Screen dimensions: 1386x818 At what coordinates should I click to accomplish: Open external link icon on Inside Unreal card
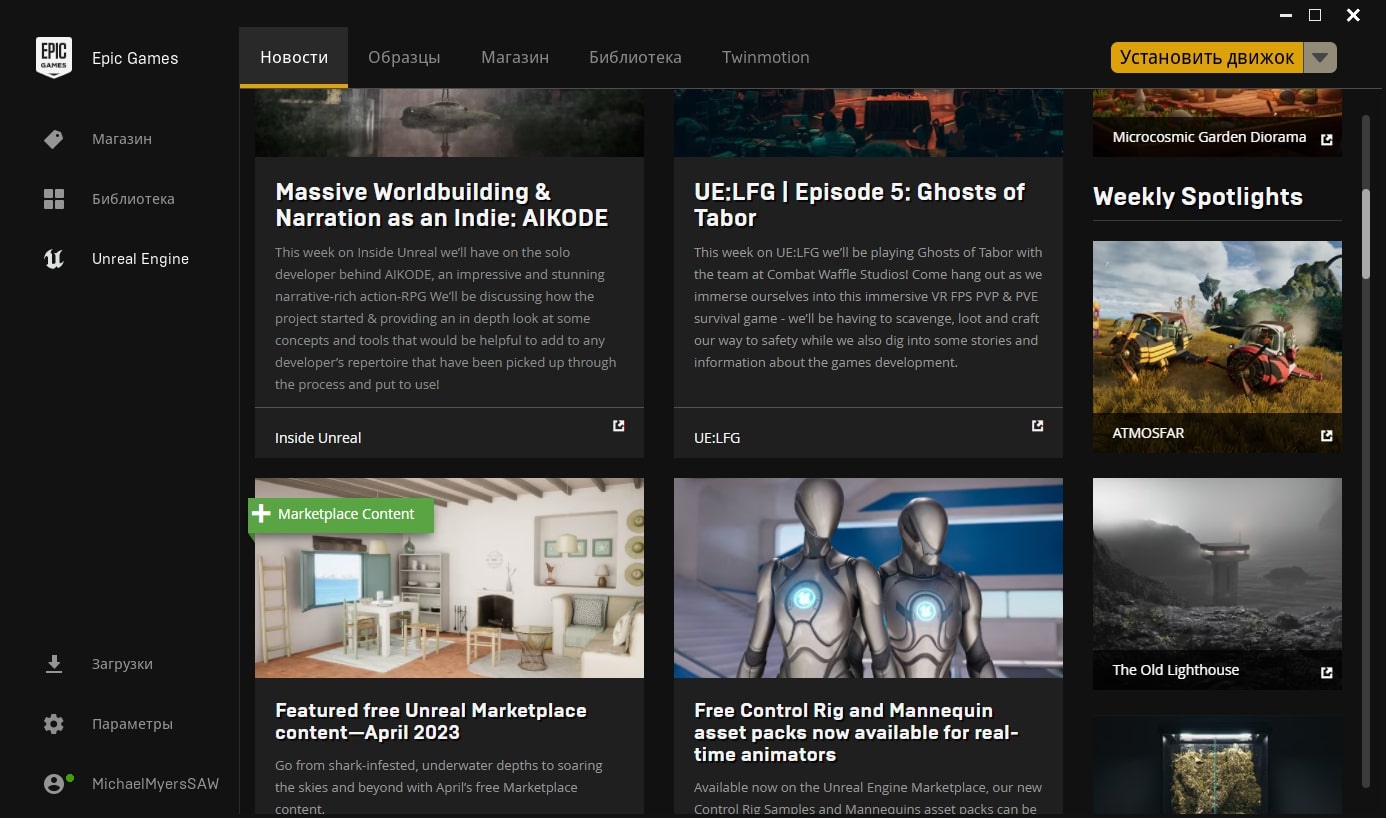coord(619,426)
